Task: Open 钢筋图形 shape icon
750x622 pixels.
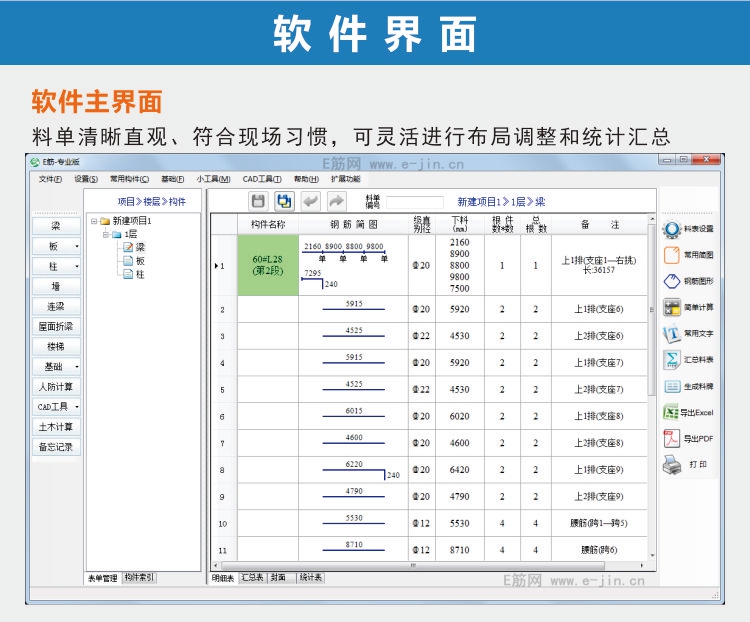Action: (672, 281)
